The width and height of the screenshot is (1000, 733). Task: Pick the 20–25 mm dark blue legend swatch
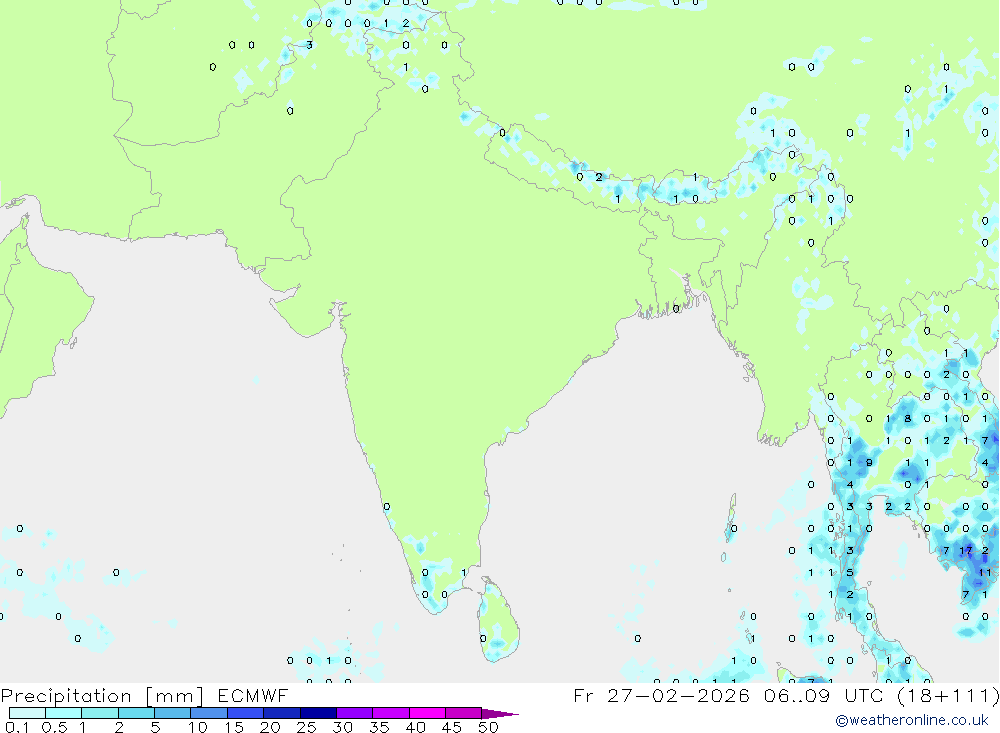(281, 713)
